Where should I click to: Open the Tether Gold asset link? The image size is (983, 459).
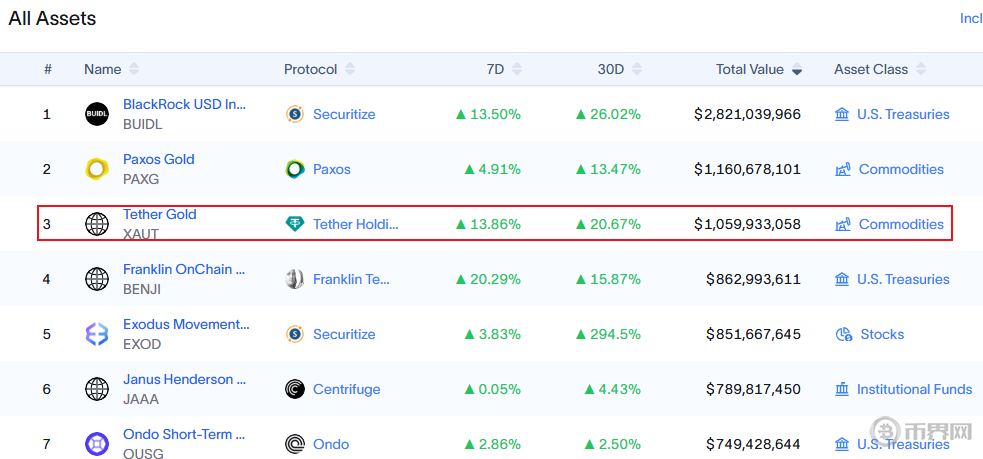click(x=160, y=214)
